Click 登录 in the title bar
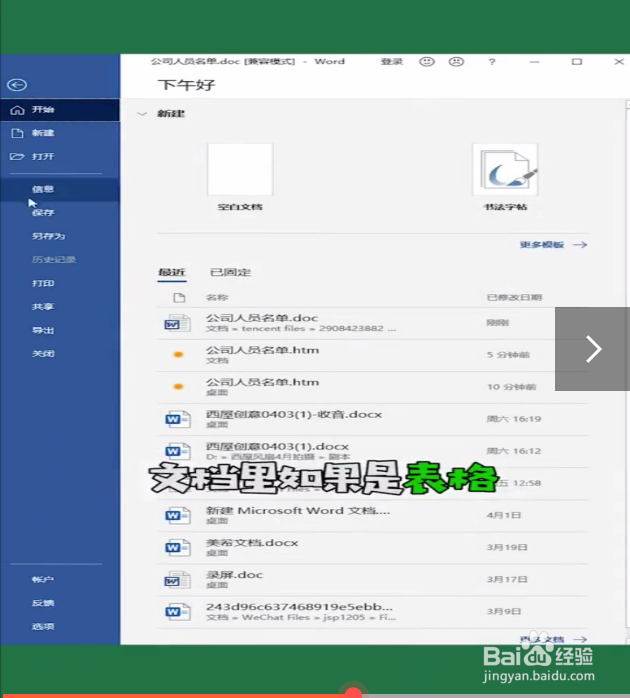630x698 pixels. tap(391, 62)
